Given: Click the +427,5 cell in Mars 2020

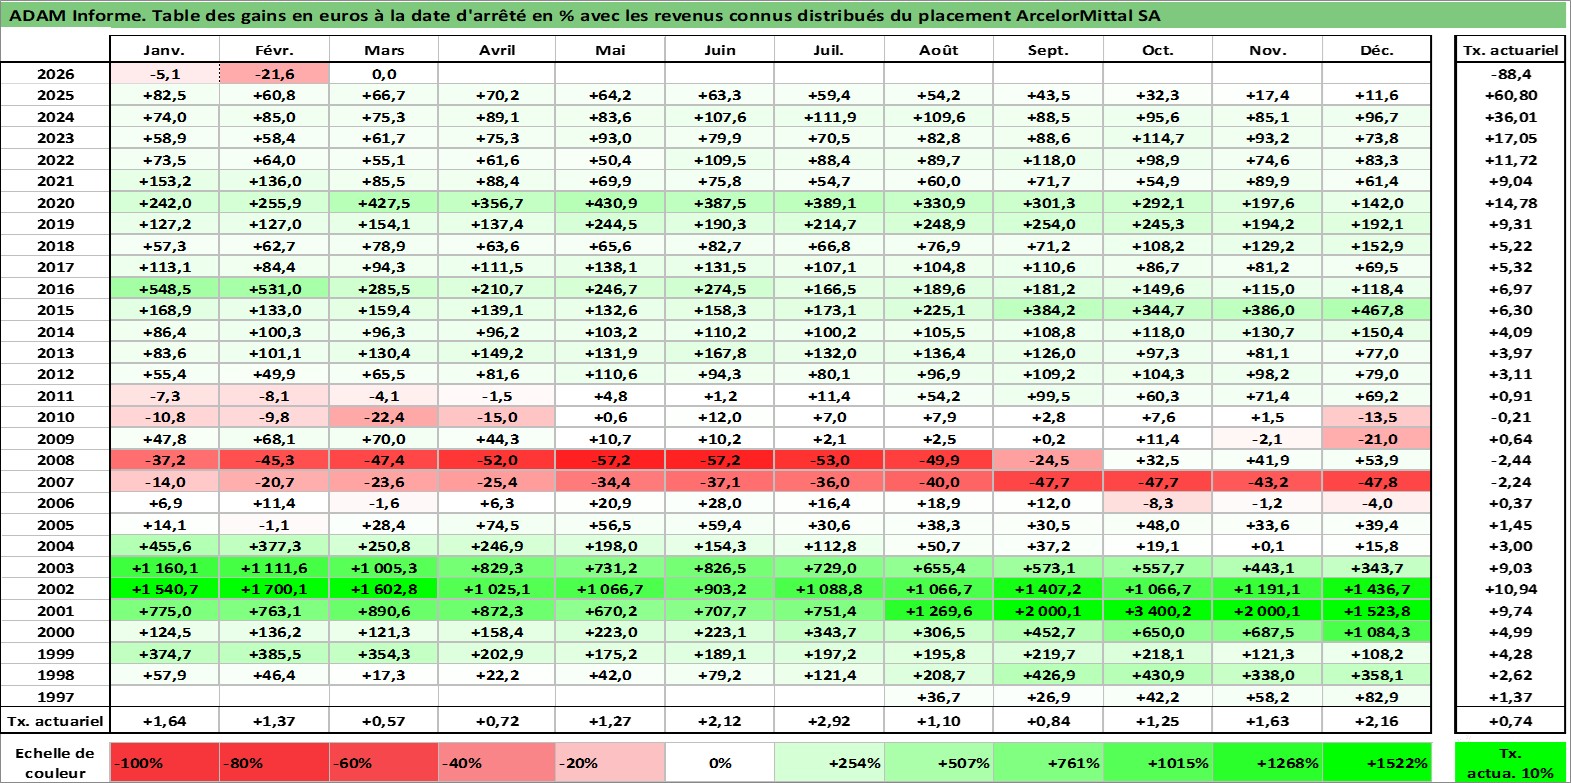Looking at the screenshot, I should click(x=384, y=203).
